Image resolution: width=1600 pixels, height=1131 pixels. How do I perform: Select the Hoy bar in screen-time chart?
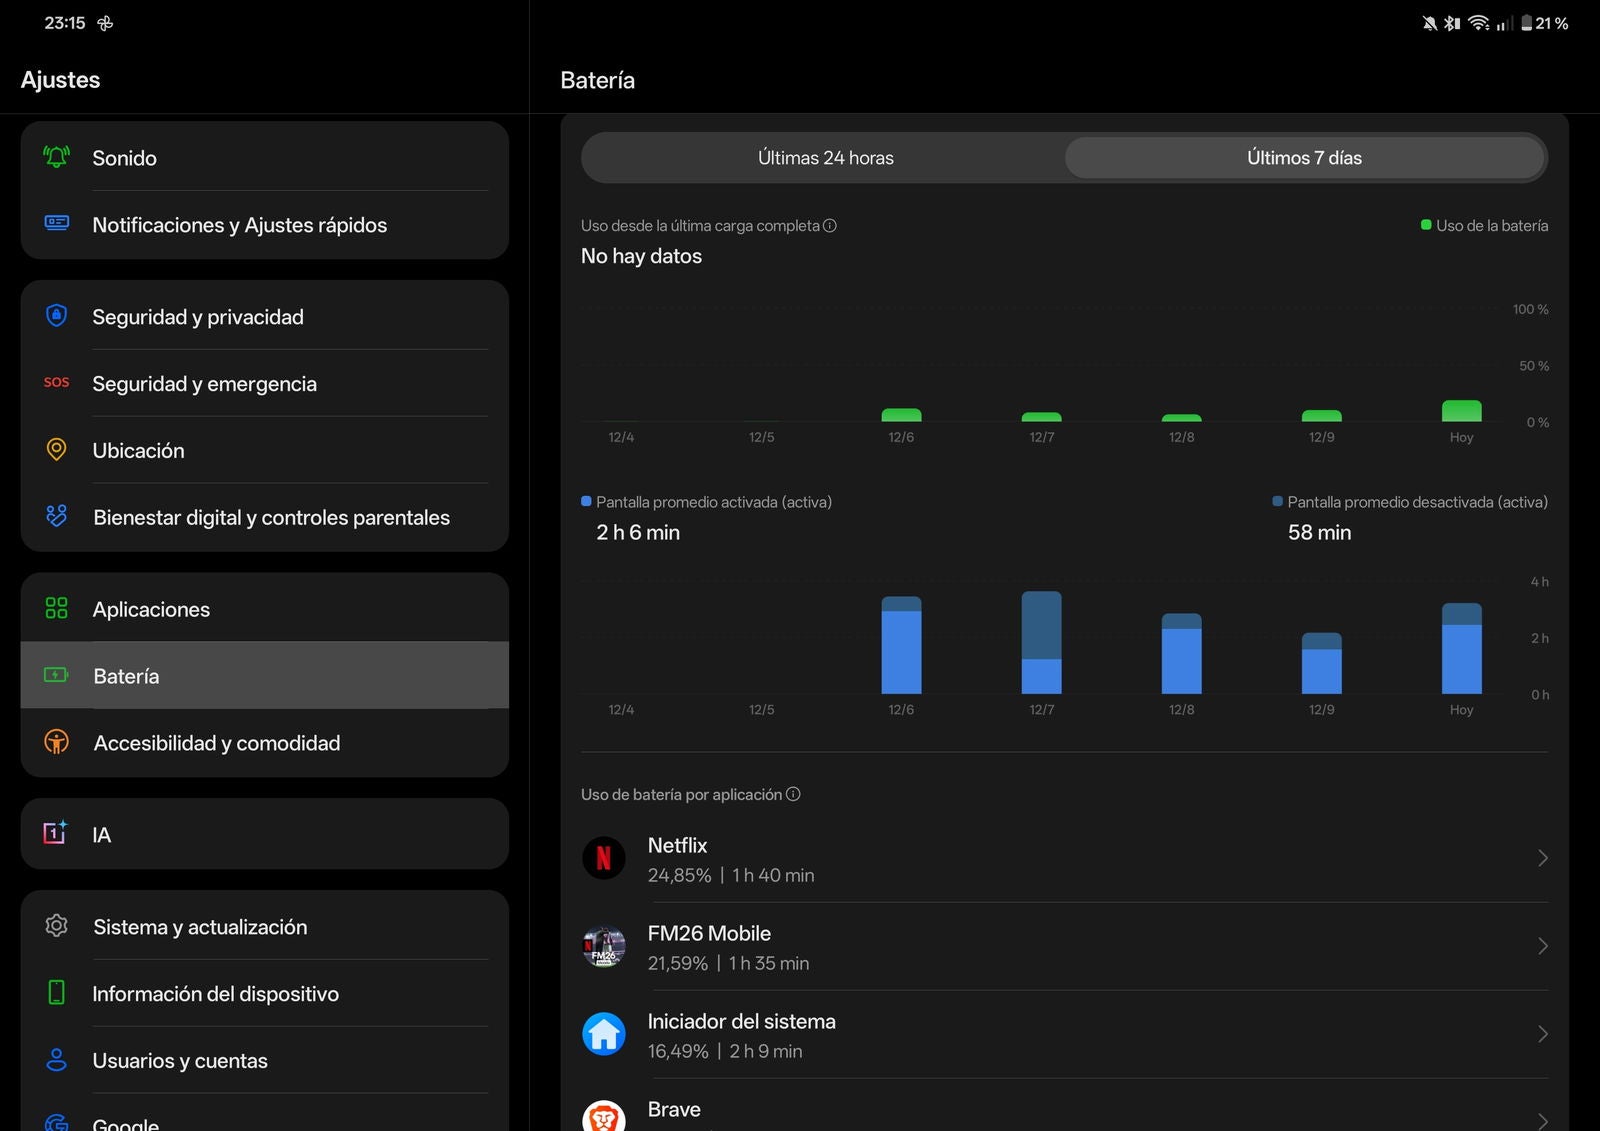[1461, 650]
